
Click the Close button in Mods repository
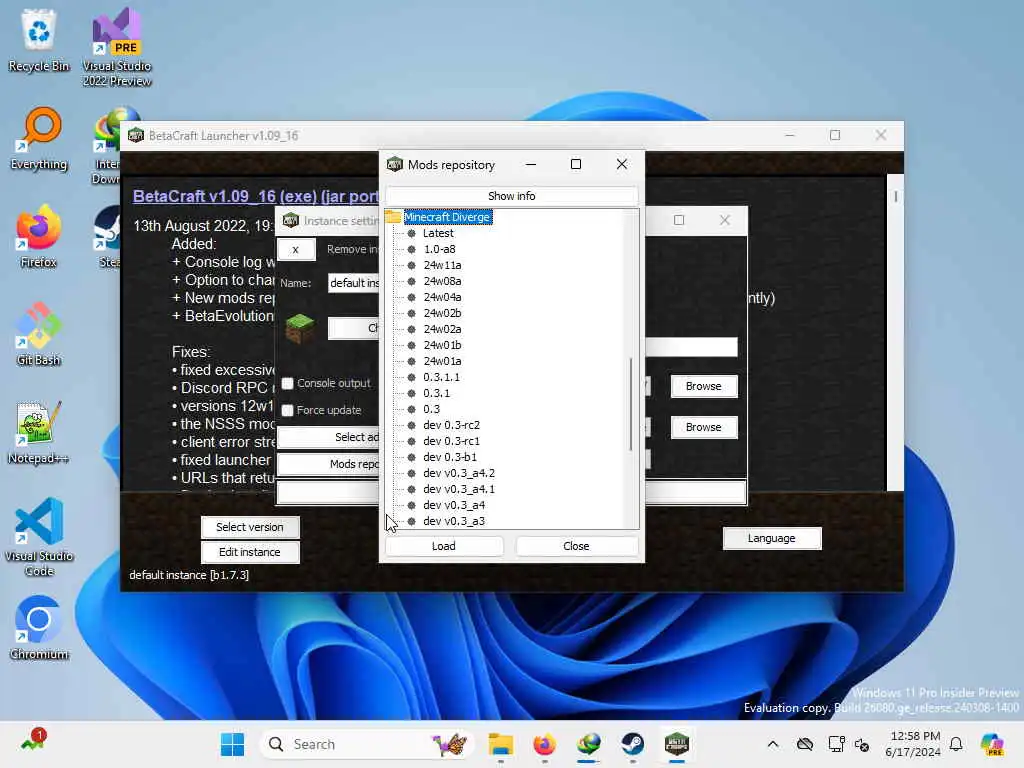click(x=576, y=546)
